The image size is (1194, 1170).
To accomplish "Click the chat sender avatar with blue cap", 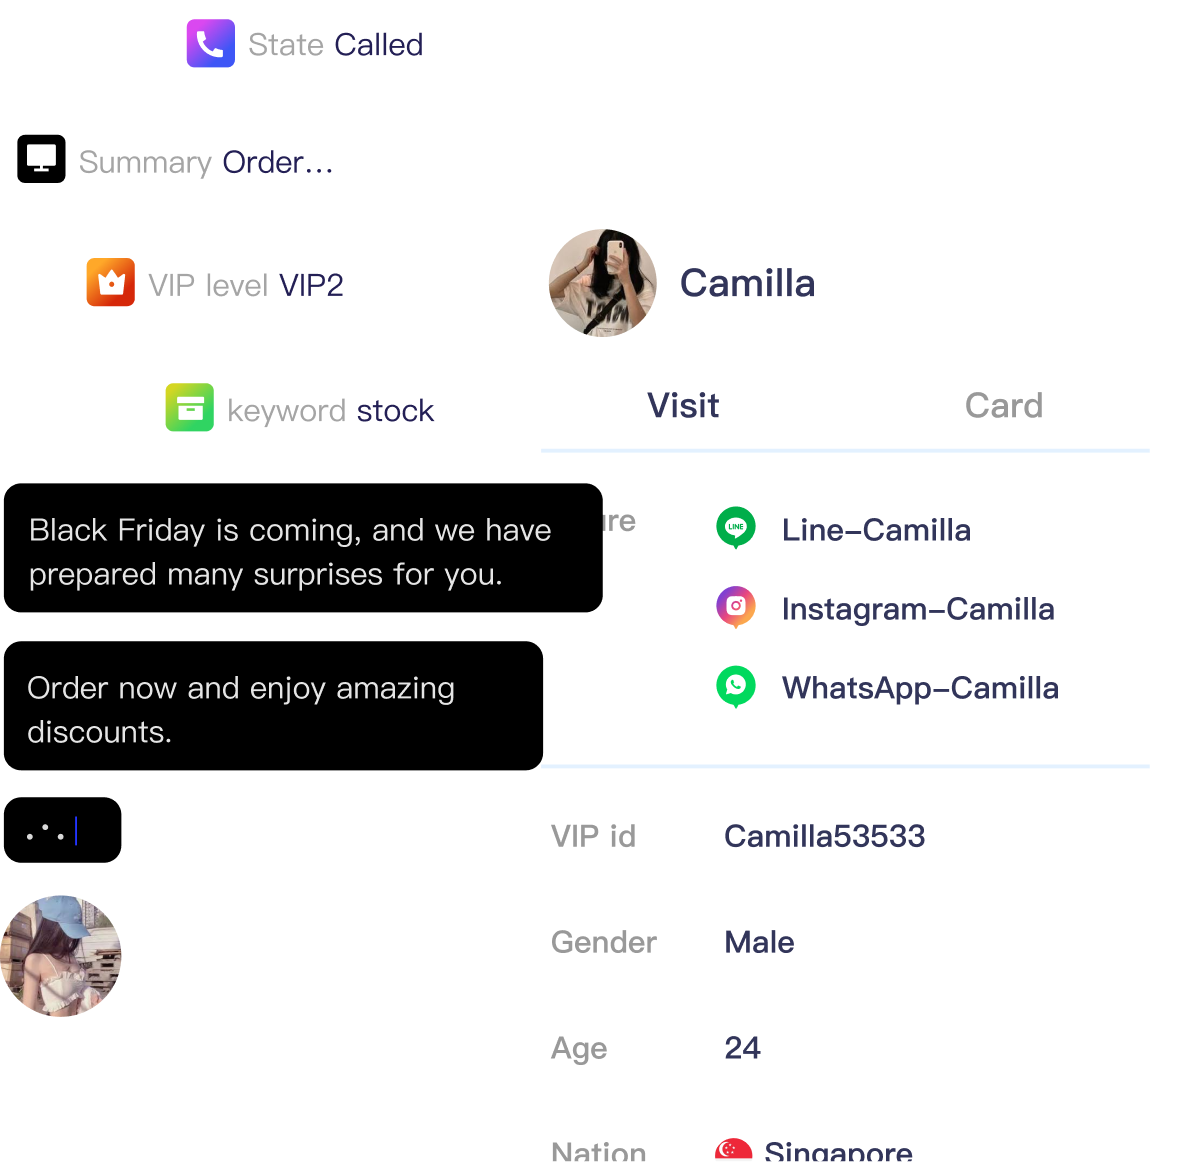I will [61, 955].
